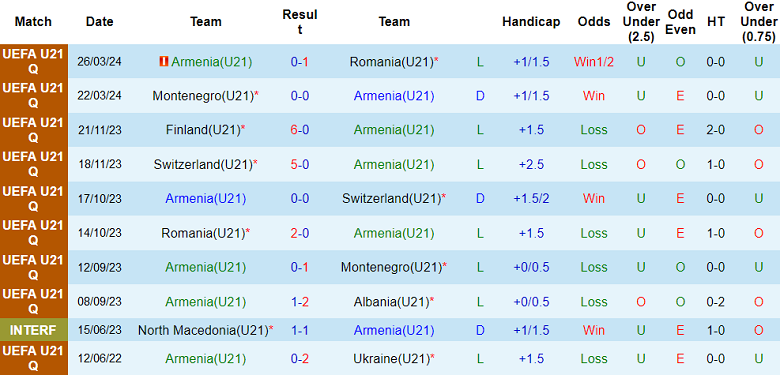Open Armenia(U21) team link in 26/03/24 row
The width and height of the screenshot is (780, 375).
click(211, 62)
